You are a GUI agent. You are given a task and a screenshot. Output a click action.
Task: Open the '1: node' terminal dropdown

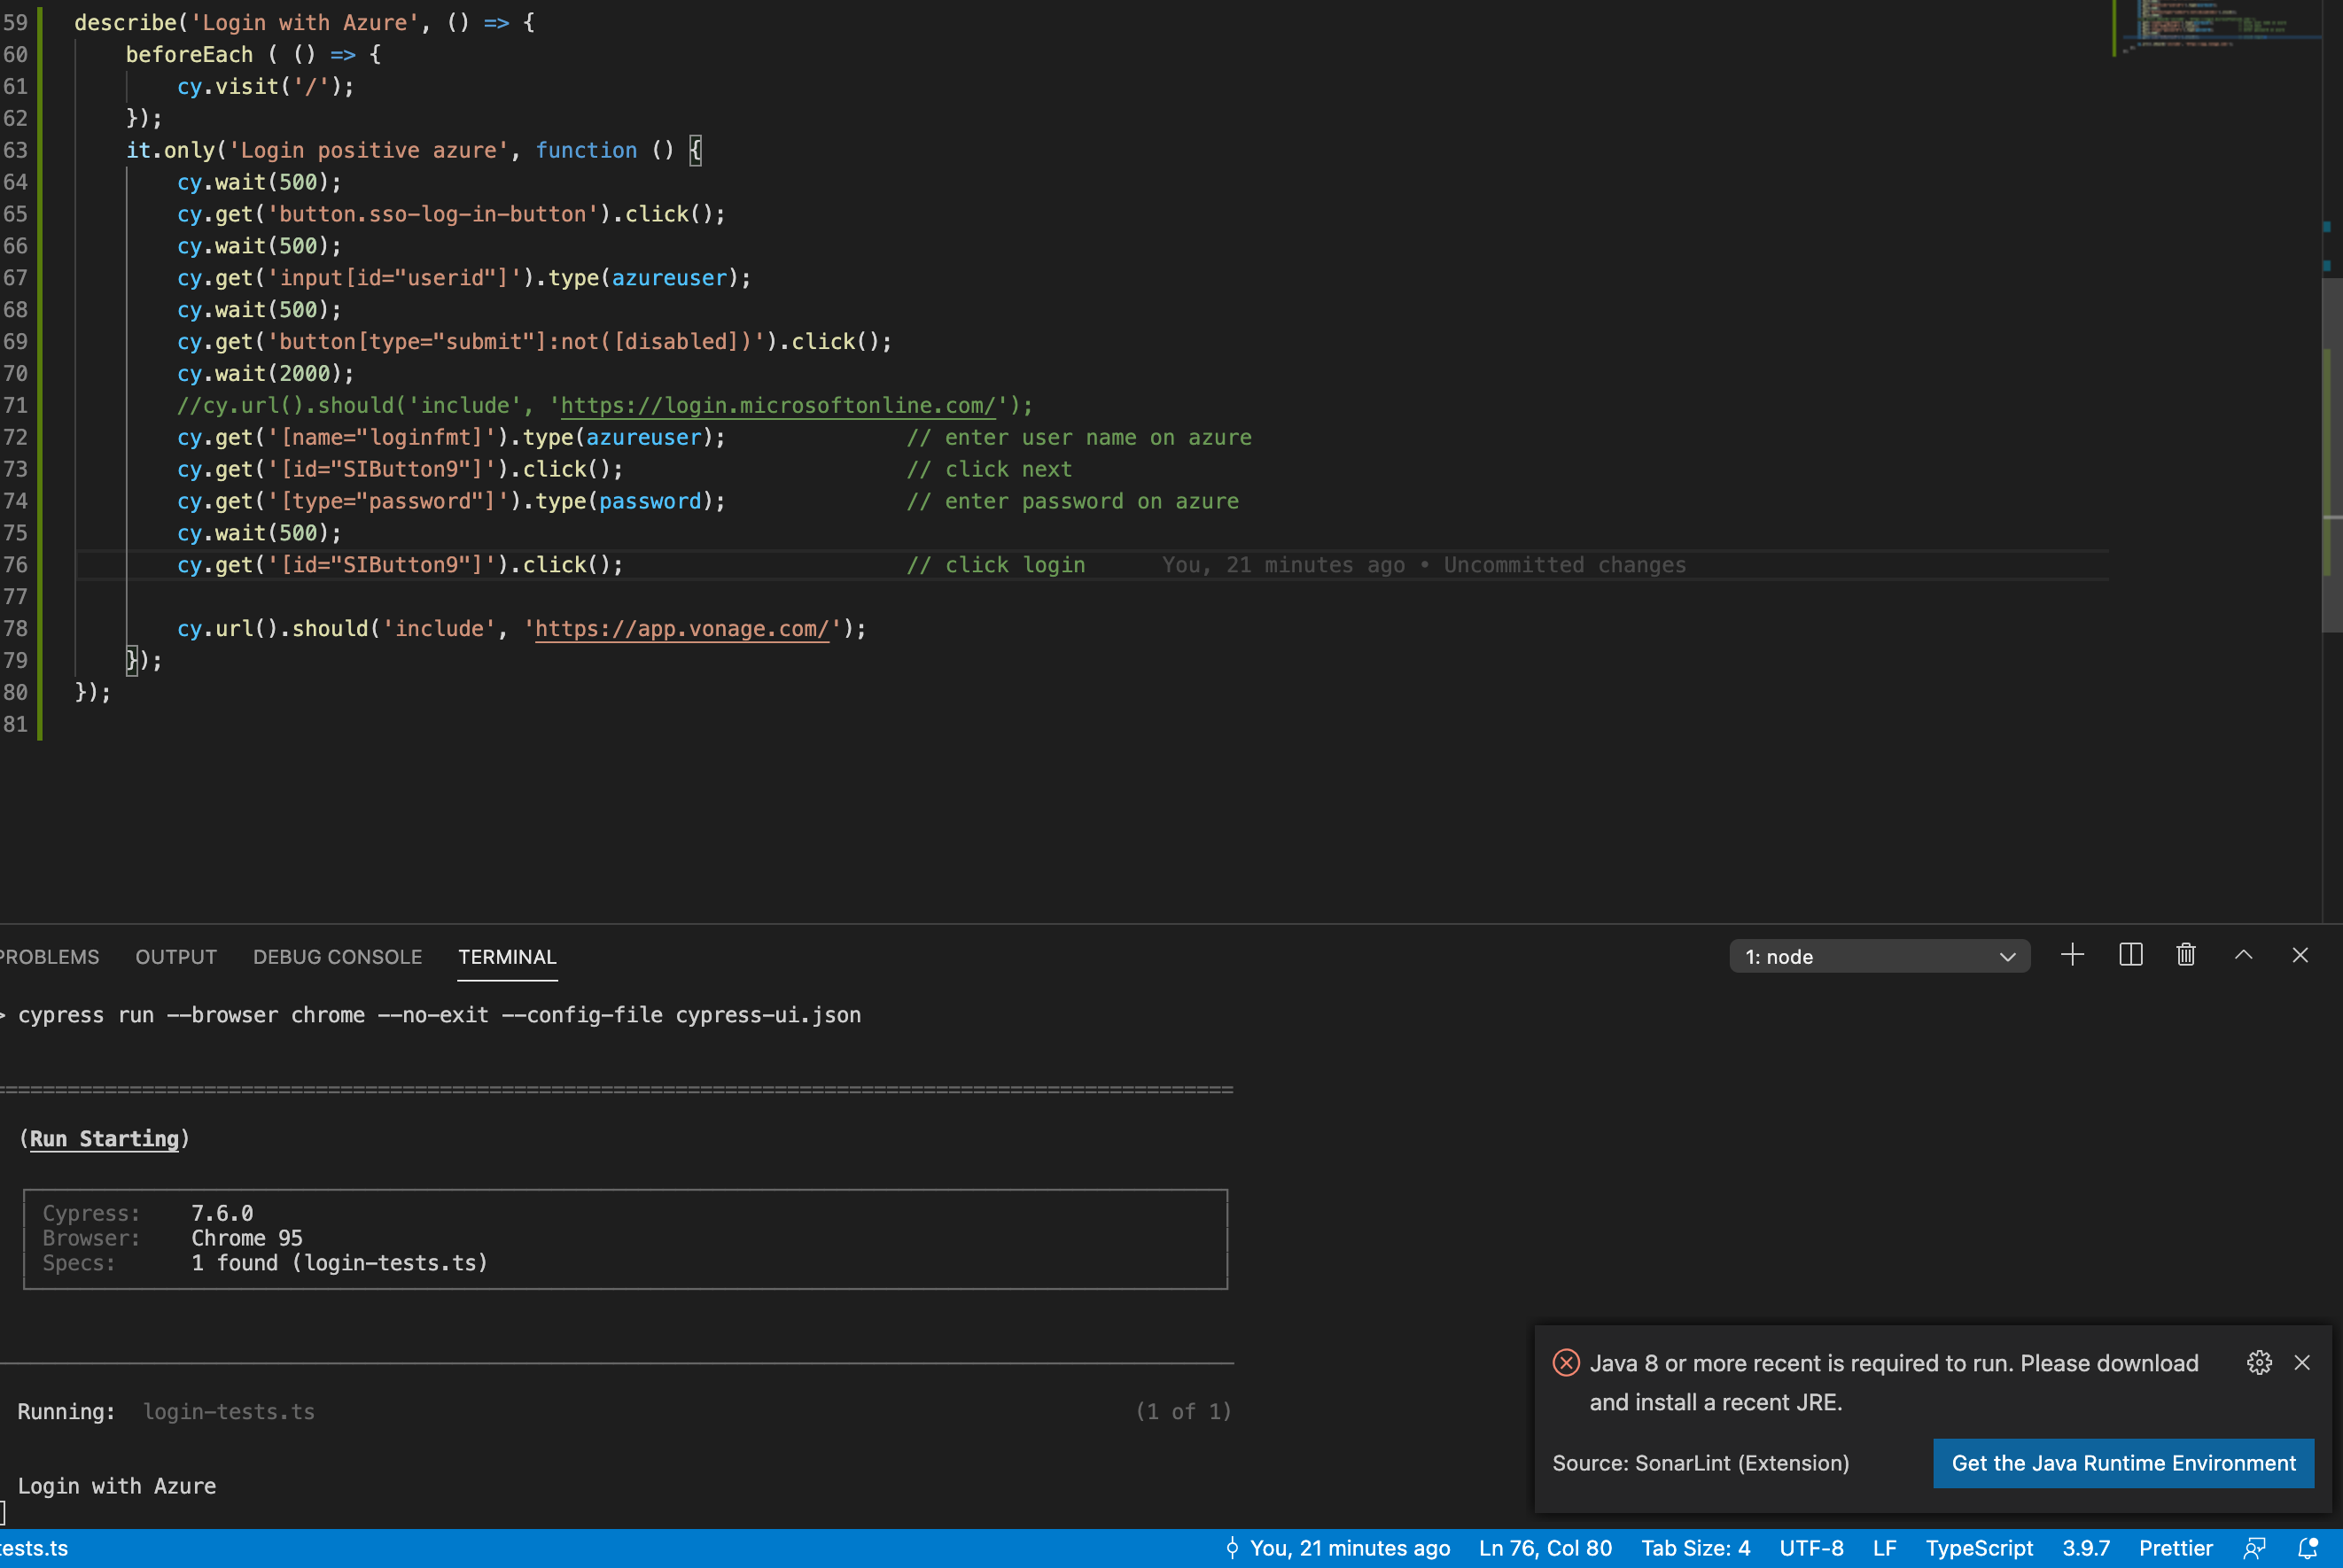[1879, 956]
